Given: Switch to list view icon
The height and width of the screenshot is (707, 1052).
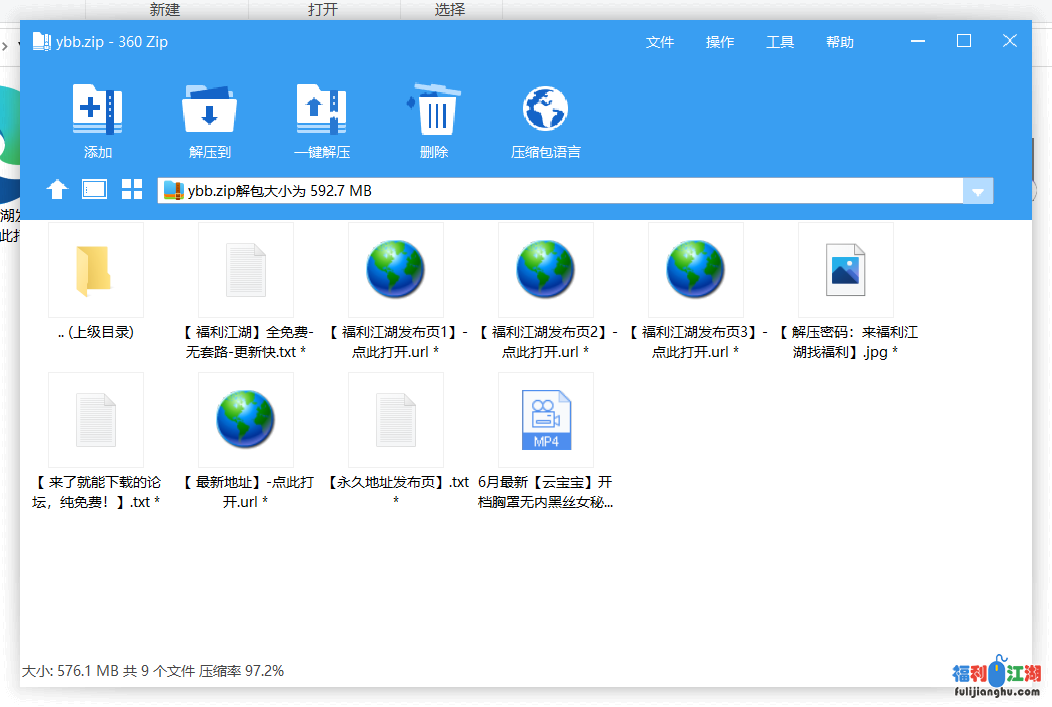Looking at the screenshot, I should [94, 190].
